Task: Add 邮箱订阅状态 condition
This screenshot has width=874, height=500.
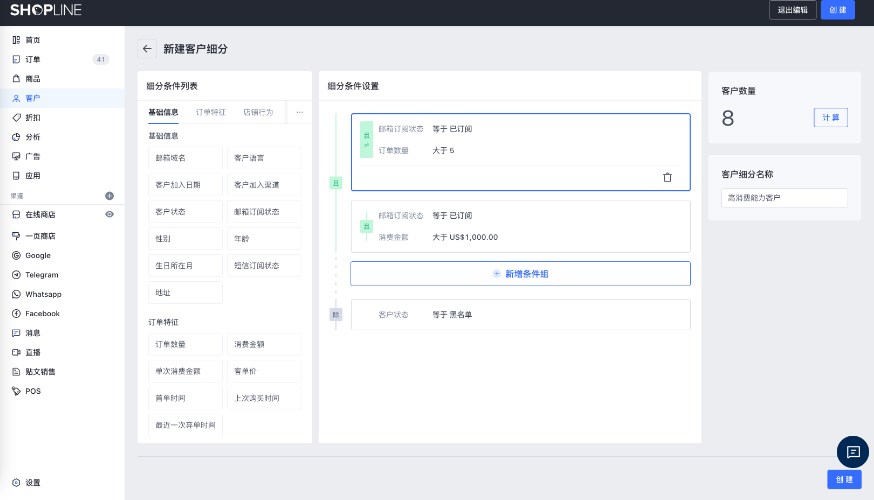Action: click(x=264, y=212)
